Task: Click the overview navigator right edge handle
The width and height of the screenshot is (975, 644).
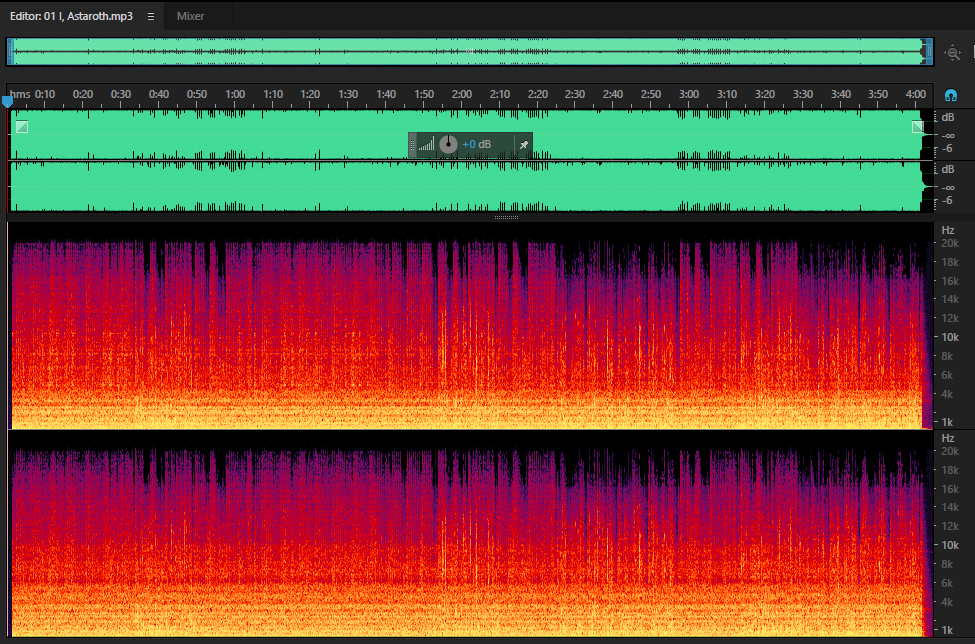Action: click(929, 52)
